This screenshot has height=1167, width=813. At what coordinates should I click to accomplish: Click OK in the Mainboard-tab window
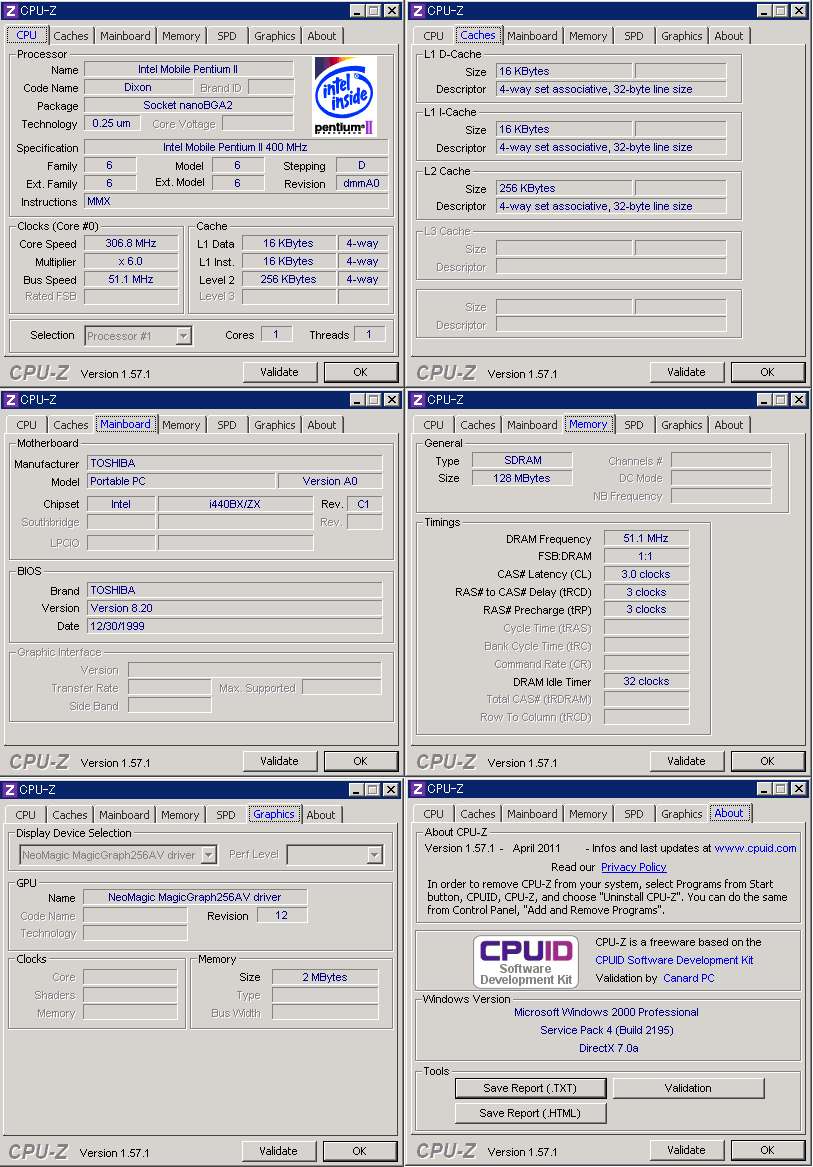[360, 761]
